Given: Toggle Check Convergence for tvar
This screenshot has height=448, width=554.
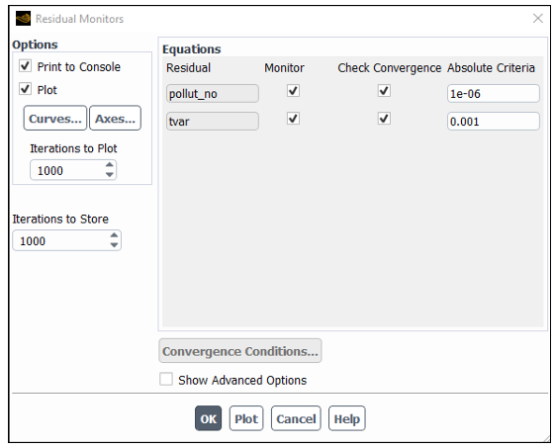Looking at the screenshot, I should point(384,119).
